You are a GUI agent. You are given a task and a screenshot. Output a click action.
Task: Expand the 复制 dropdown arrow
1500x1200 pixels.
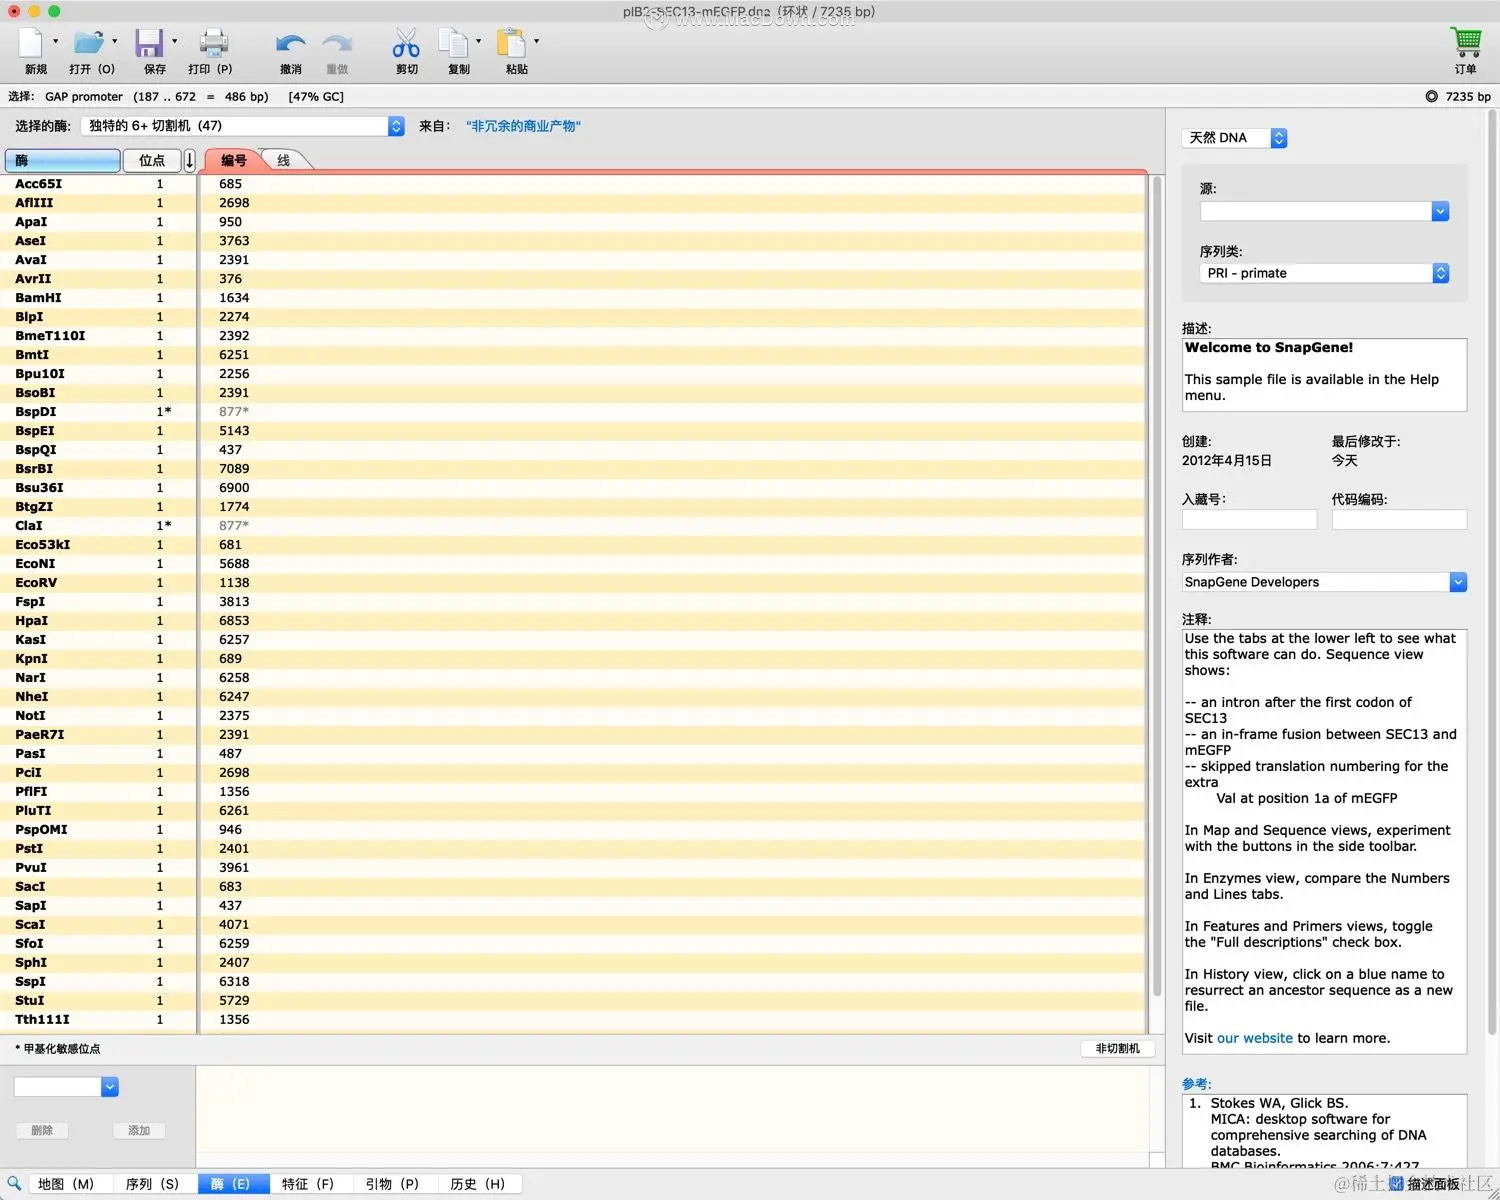click(478, 42)
